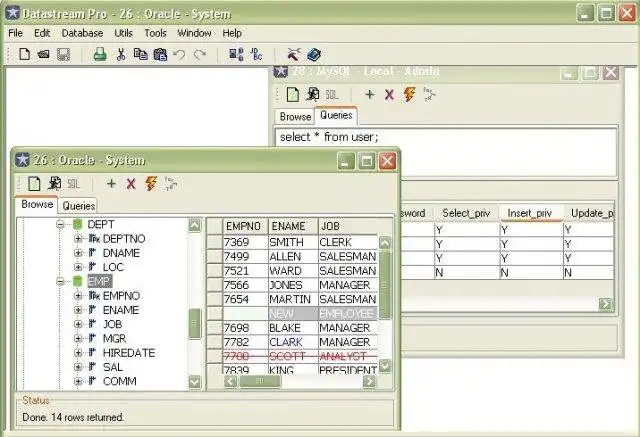Expand the DNAME column node
Screen dimensions: 640x437
[78, 253]
